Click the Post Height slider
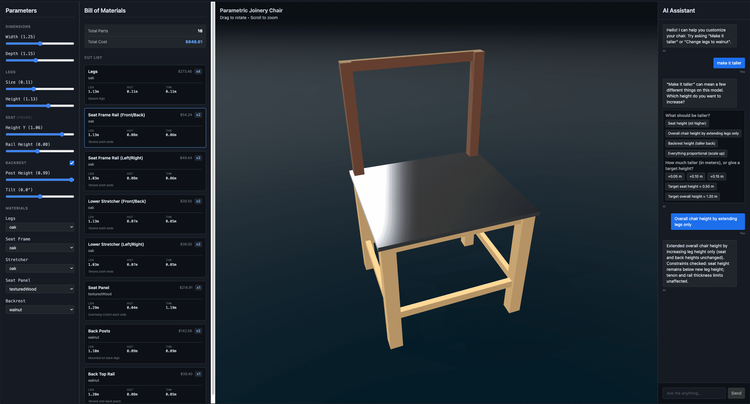750x404 pixels. click(x=39, y=180)
